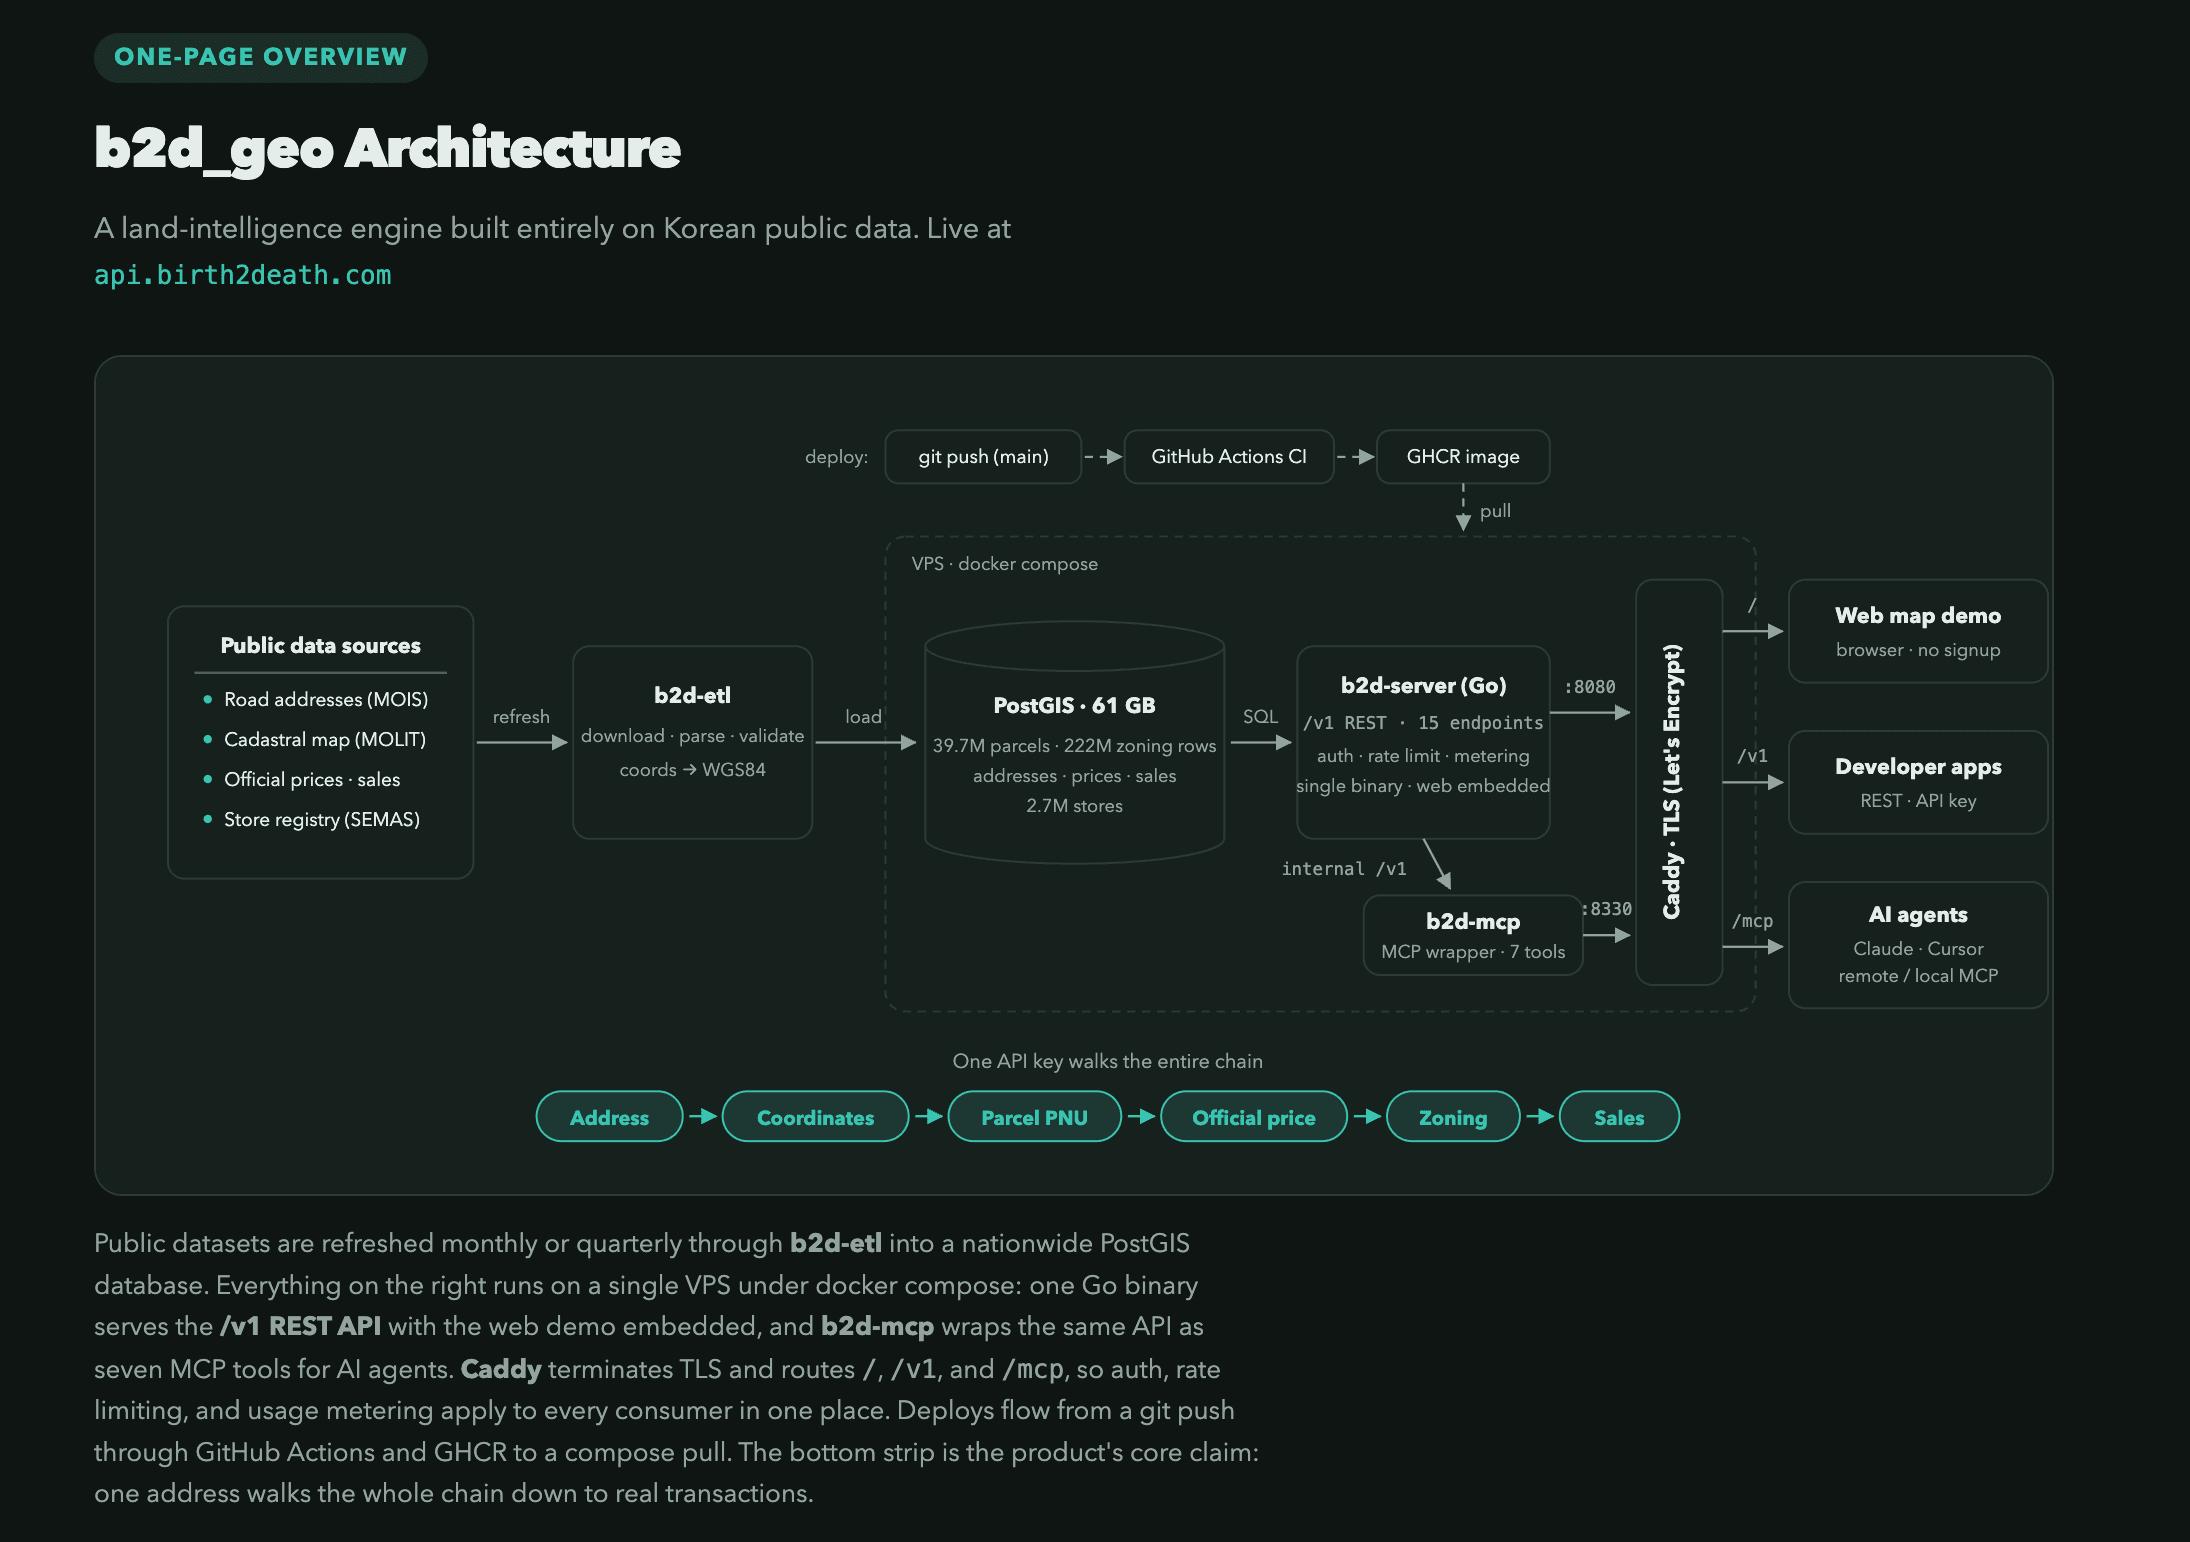Click the '2.7M stores' text
Image resolution: width=2190 pixels, height=1542 pixels.
pos(1075,806)
